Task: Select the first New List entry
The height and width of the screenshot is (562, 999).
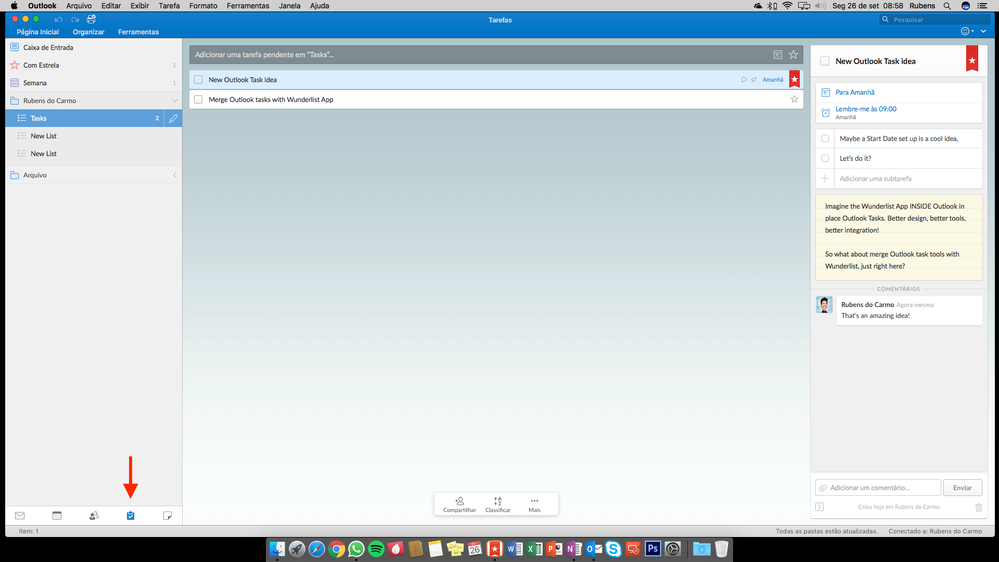Action: tap(94, 136)
